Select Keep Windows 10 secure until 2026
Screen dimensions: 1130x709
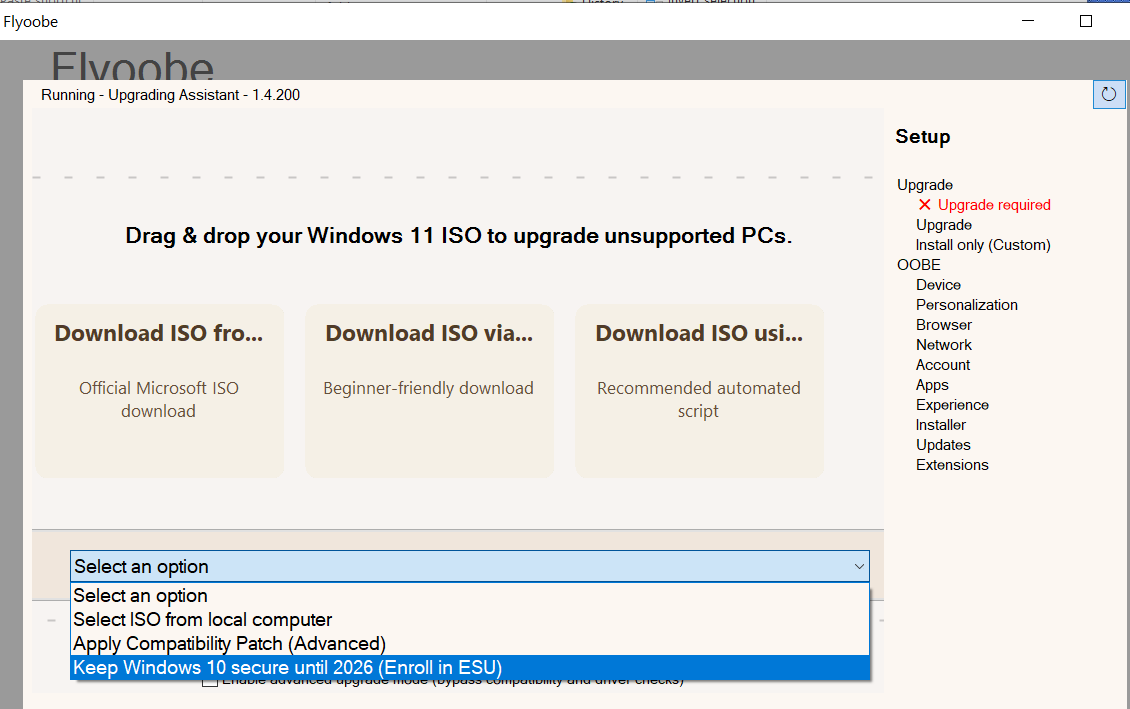tap(288, 668)
